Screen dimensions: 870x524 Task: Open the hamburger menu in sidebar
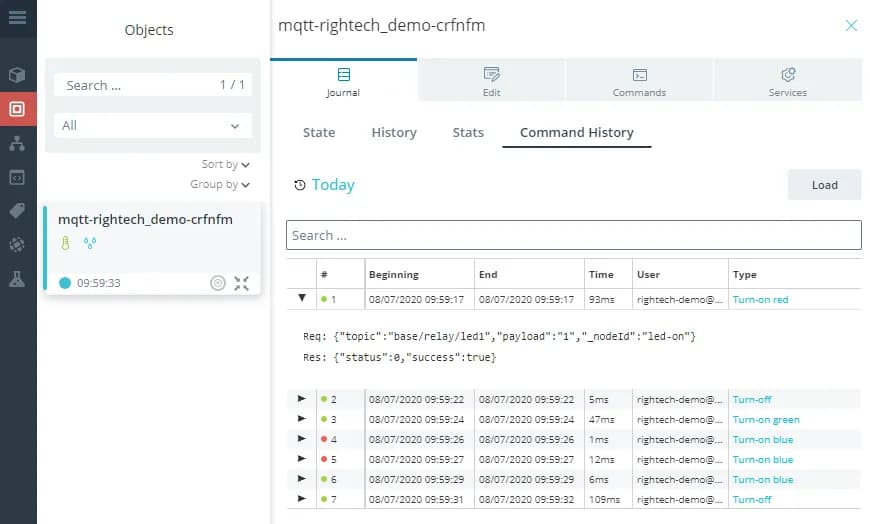(17, 18)
